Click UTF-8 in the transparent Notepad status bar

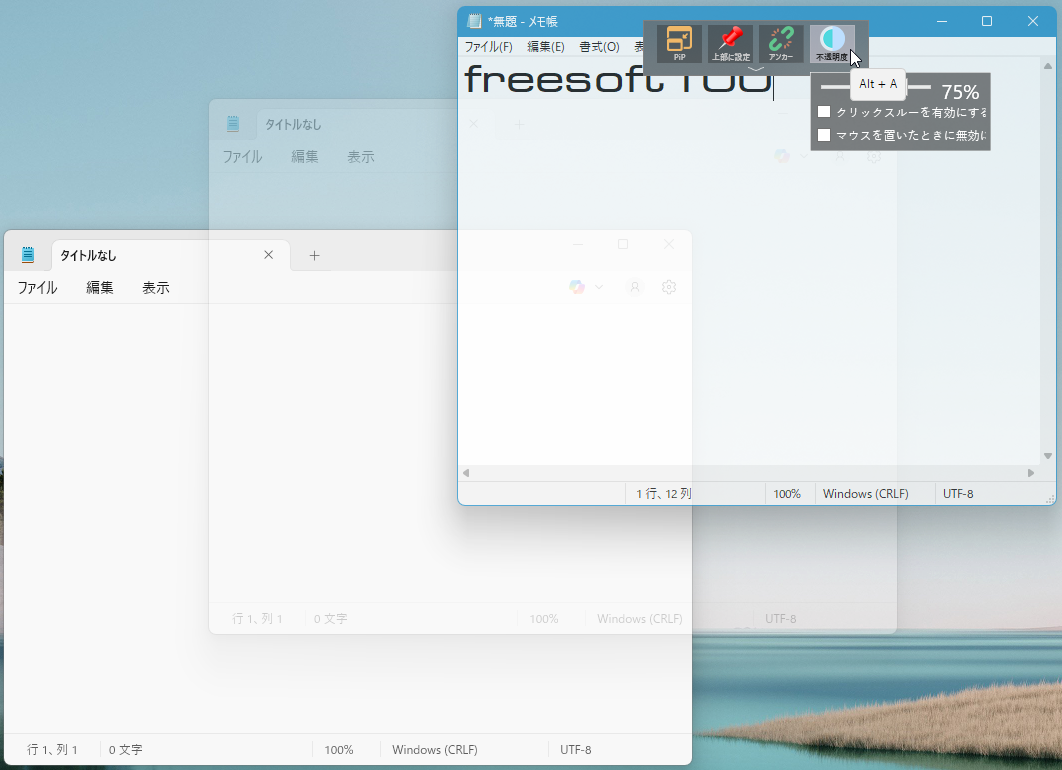coord(780,618)
